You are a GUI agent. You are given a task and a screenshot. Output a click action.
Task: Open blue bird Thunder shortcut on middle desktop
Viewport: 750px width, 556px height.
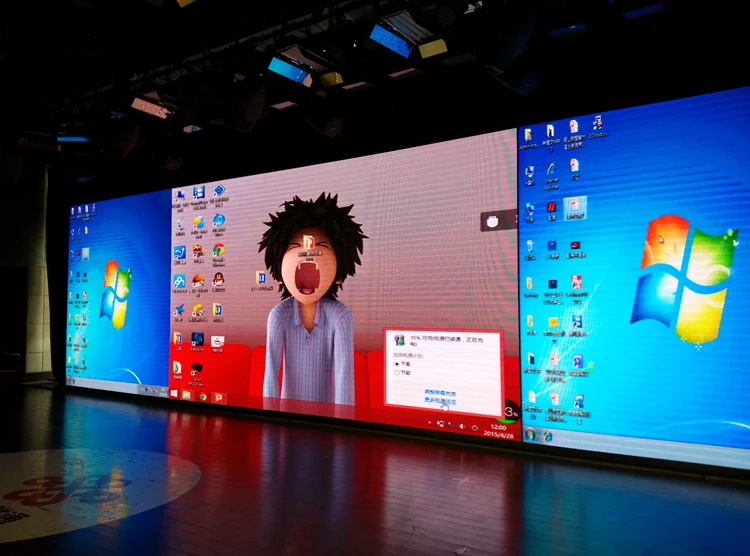[x=179, y=310]
